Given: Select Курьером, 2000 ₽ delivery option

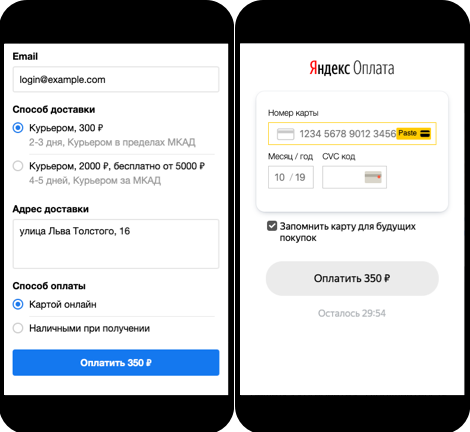Looking at the screenshot, I should (x=18, y=166).
